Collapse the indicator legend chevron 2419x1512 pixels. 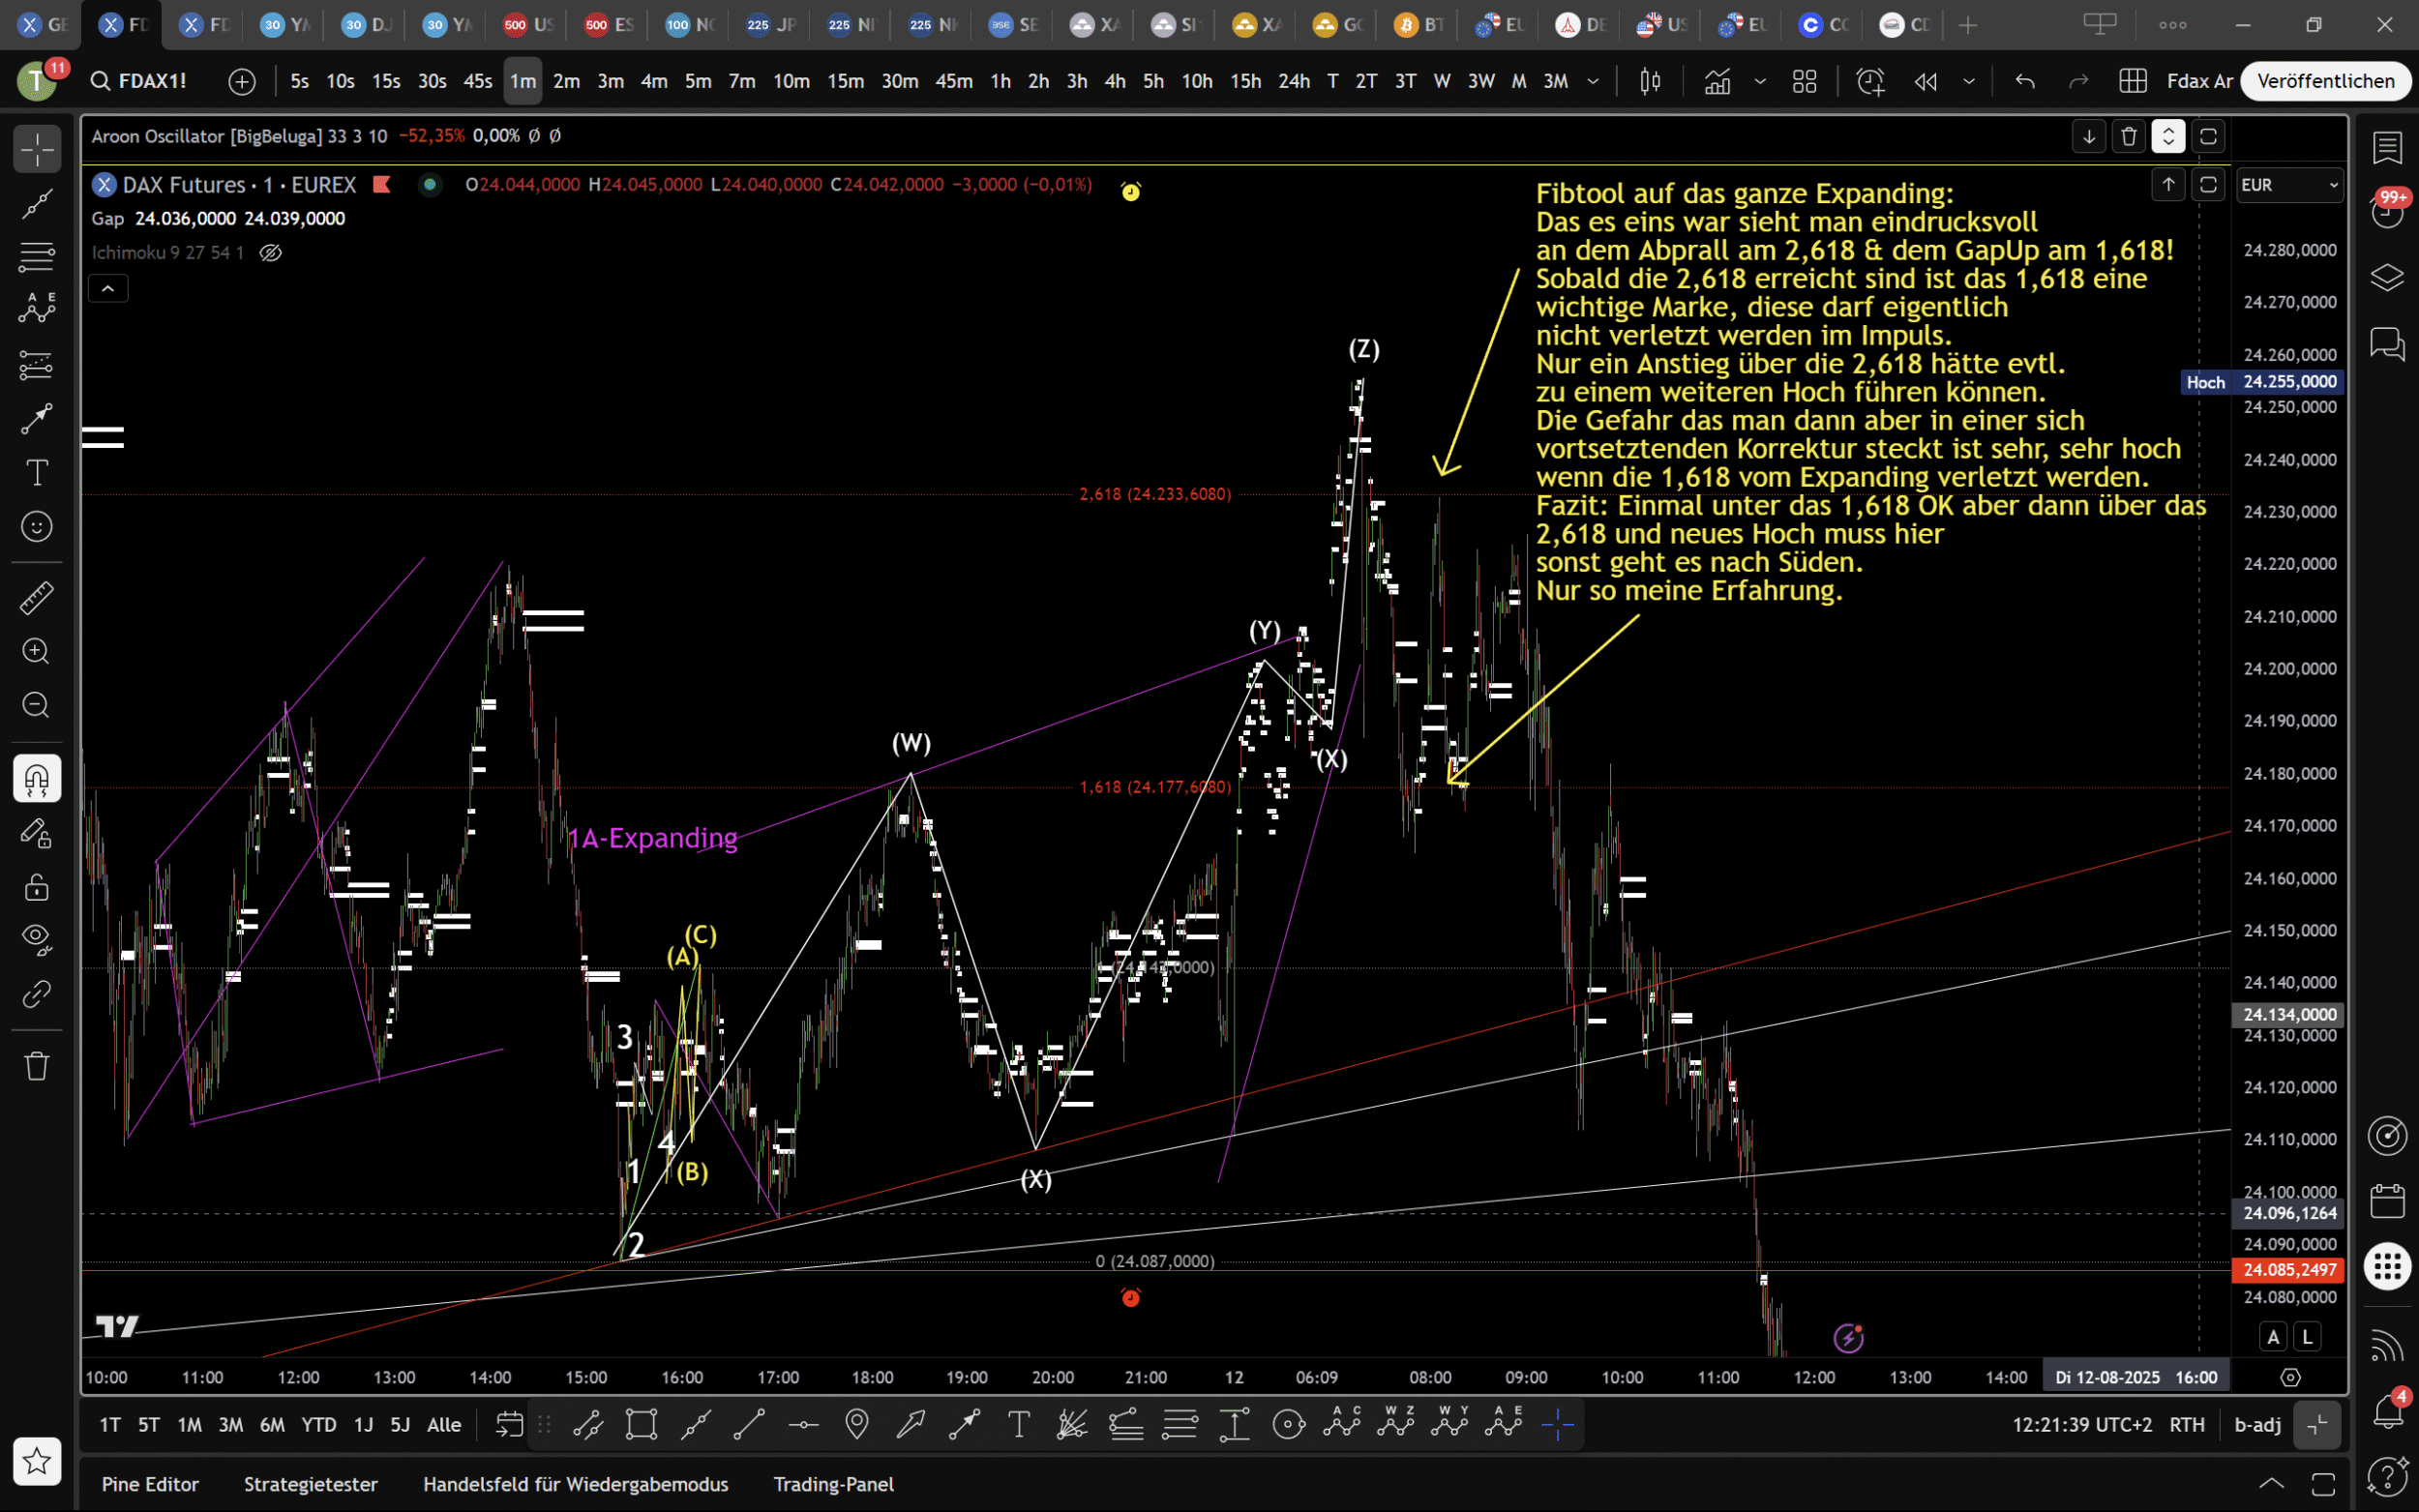pyautogui.click(x=108, y=289)
